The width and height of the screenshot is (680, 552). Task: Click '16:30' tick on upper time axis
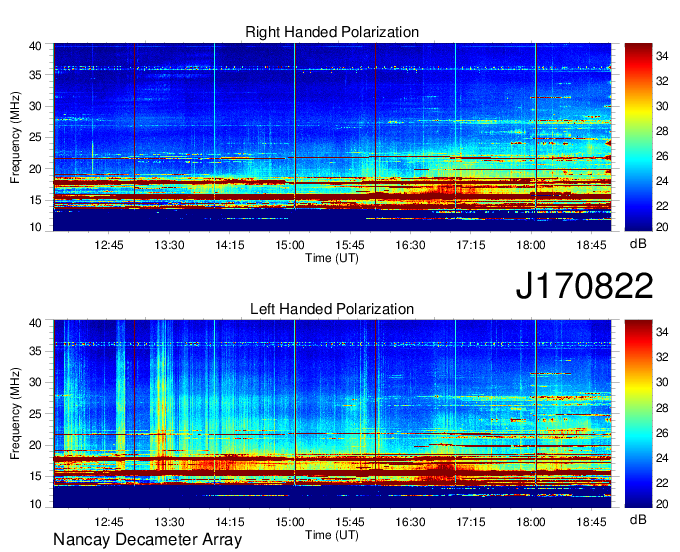pyautogui.click(x=410, y=245)
